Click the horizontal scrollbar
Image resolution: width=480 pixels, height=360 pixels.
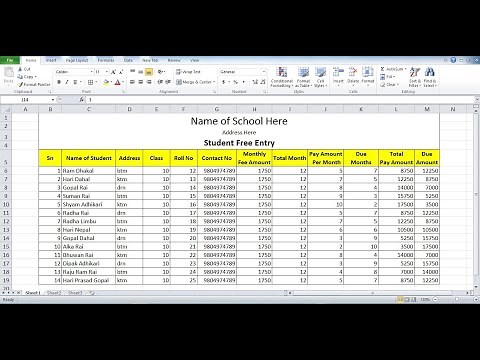tap(373, 293)
